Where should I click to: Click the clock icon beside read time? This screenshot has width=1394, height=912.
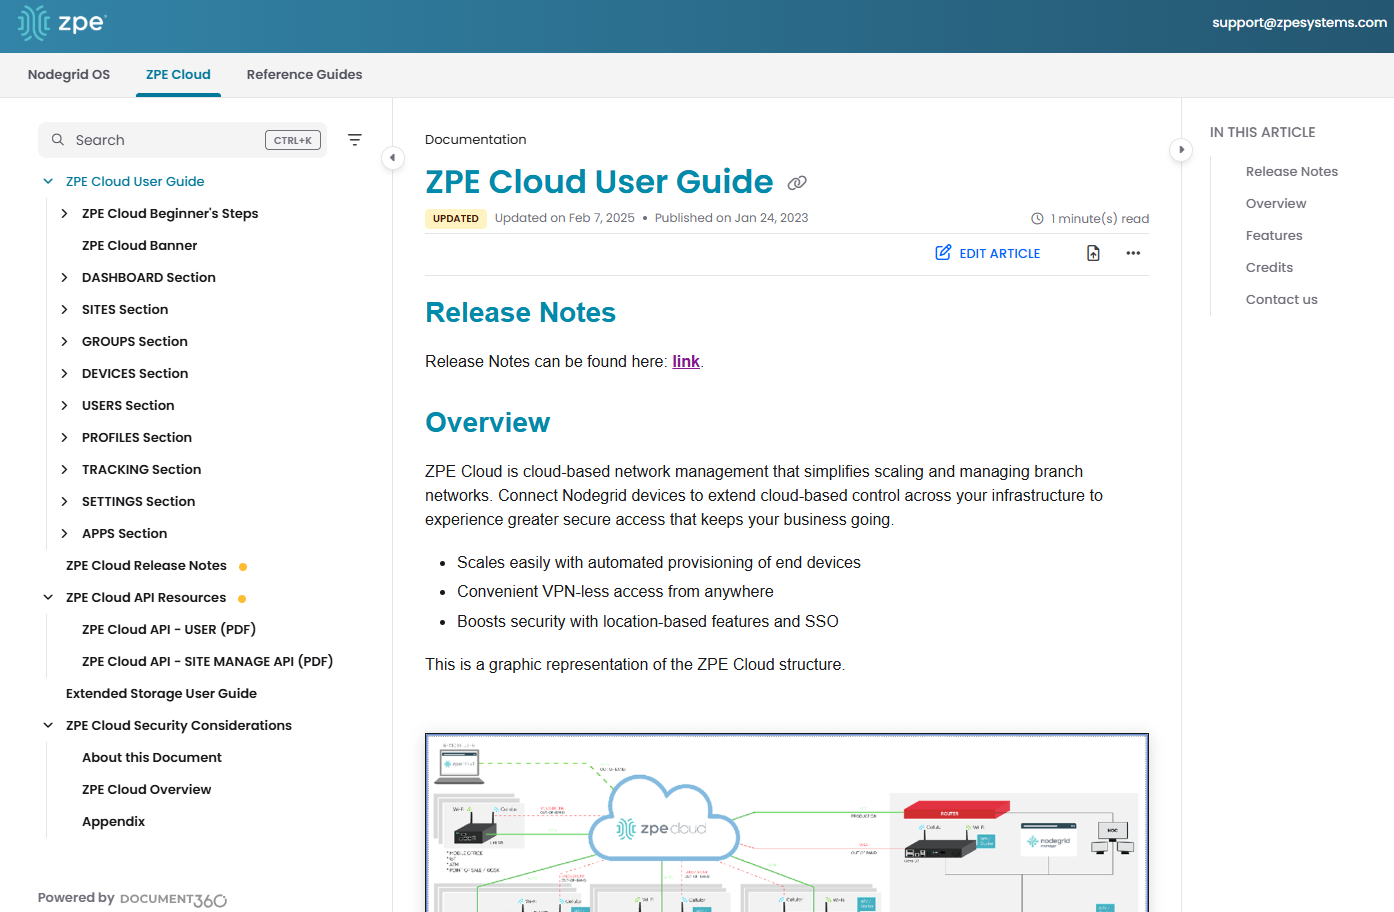(x=1037, y=218)
